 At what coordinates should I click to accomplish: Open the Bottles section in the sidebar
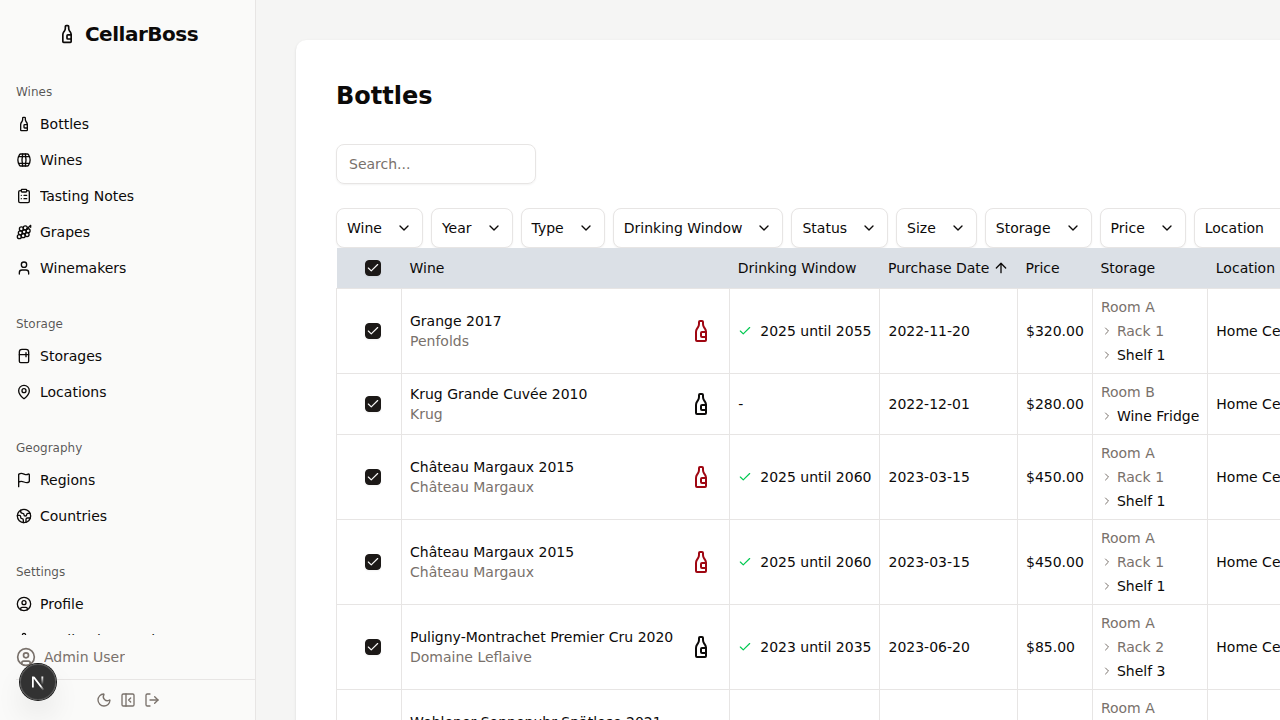click(x=64, y=123)
